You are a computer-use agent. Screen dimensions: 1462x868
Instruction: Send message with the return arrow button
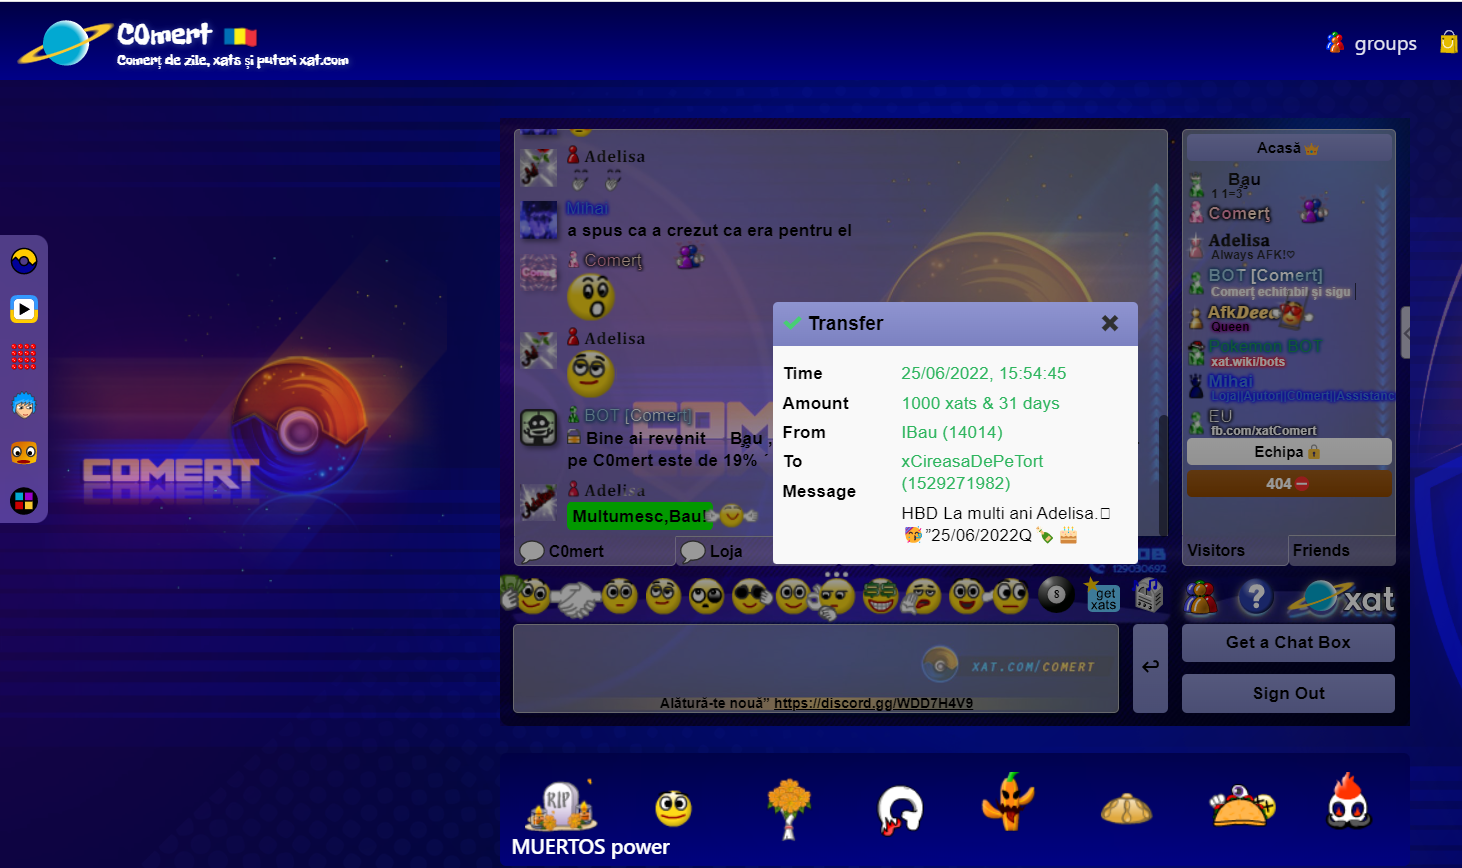pyautogui.click(x=1150, y=668)
